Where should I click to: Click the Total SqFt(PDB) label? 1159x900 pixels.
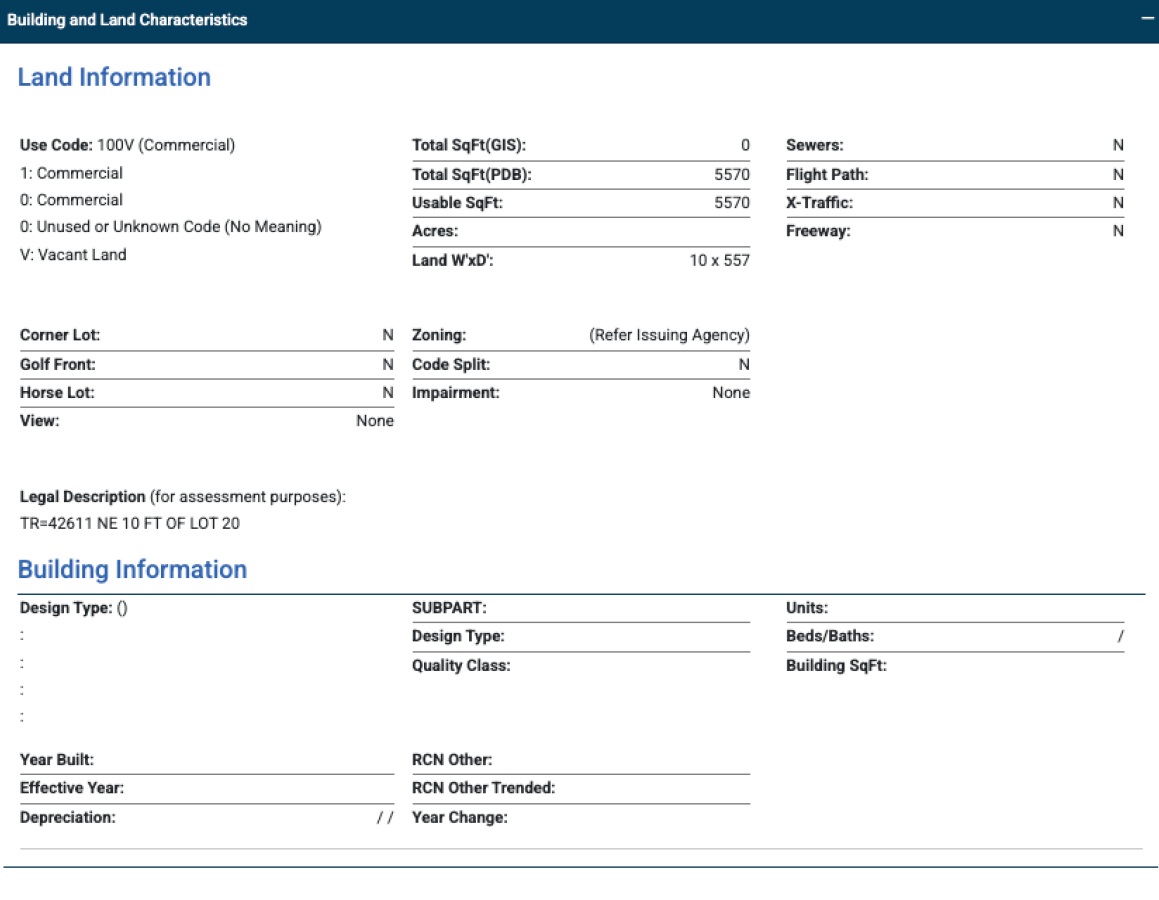pyautogui.click(x=471, y=175)
